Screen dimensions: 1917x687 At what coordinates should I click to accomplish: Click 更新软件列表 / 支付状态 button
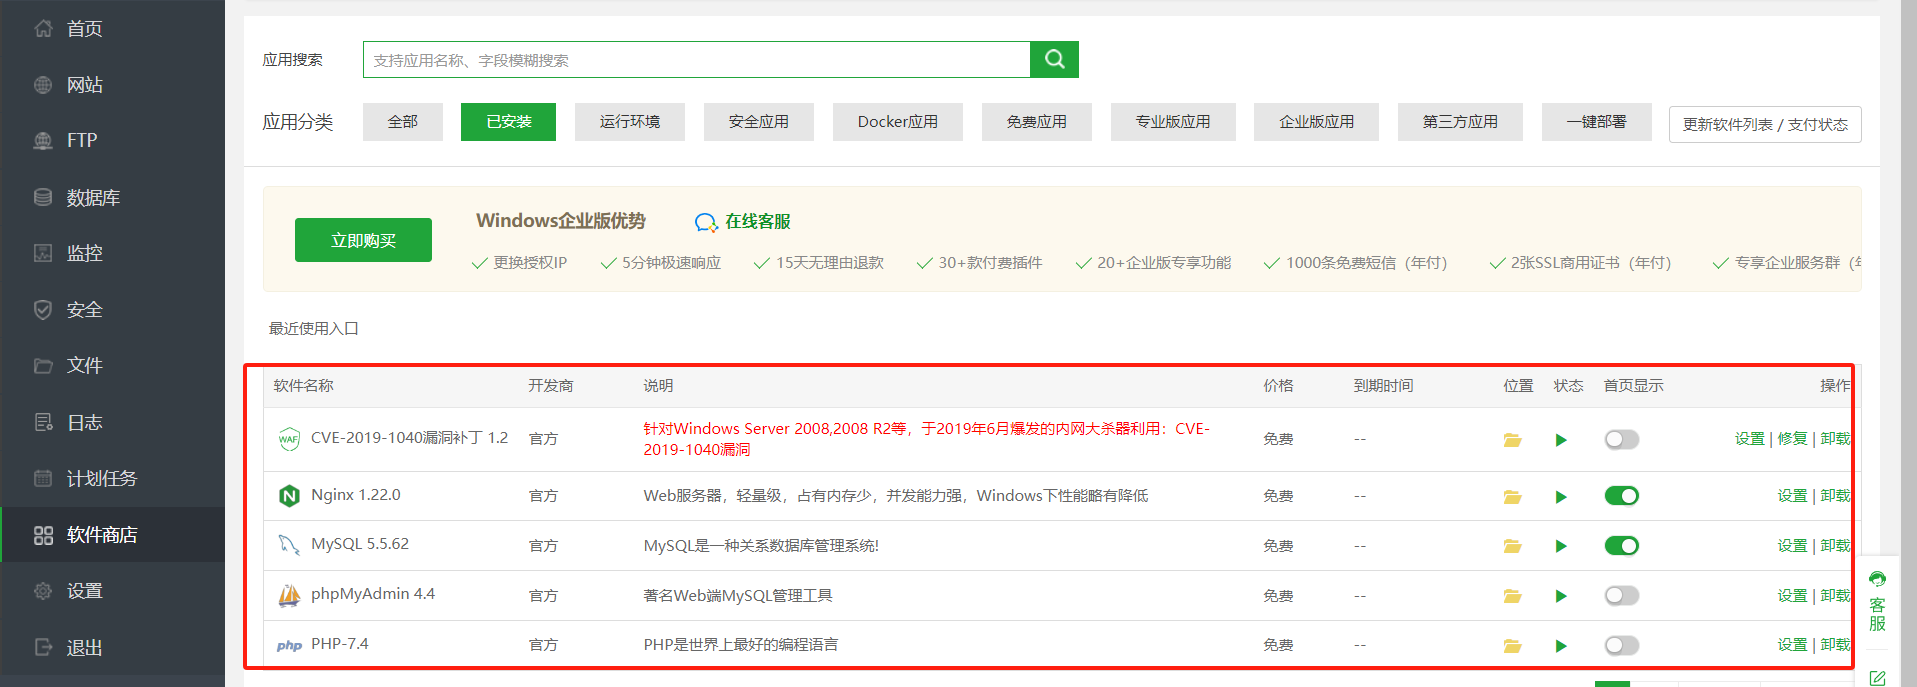pos(1764,125)
